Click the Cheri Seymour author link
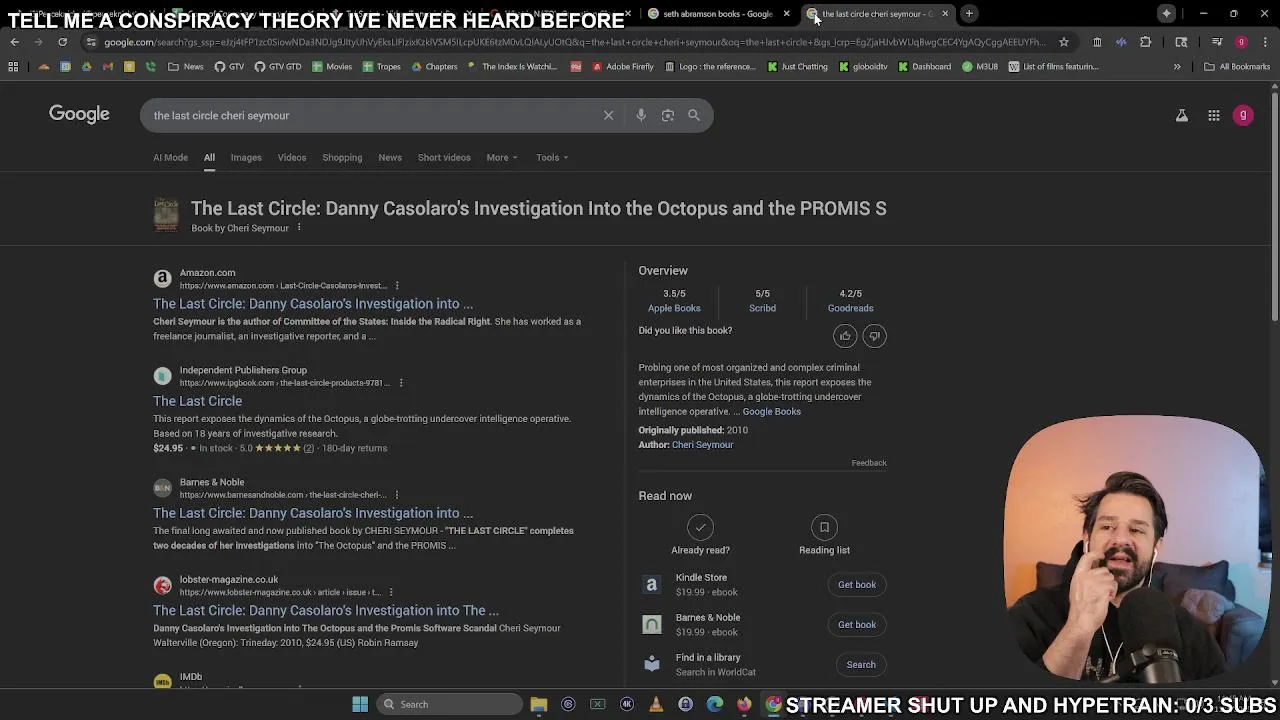The width and height of the screenshot is (1280, 720). point(702,445)
